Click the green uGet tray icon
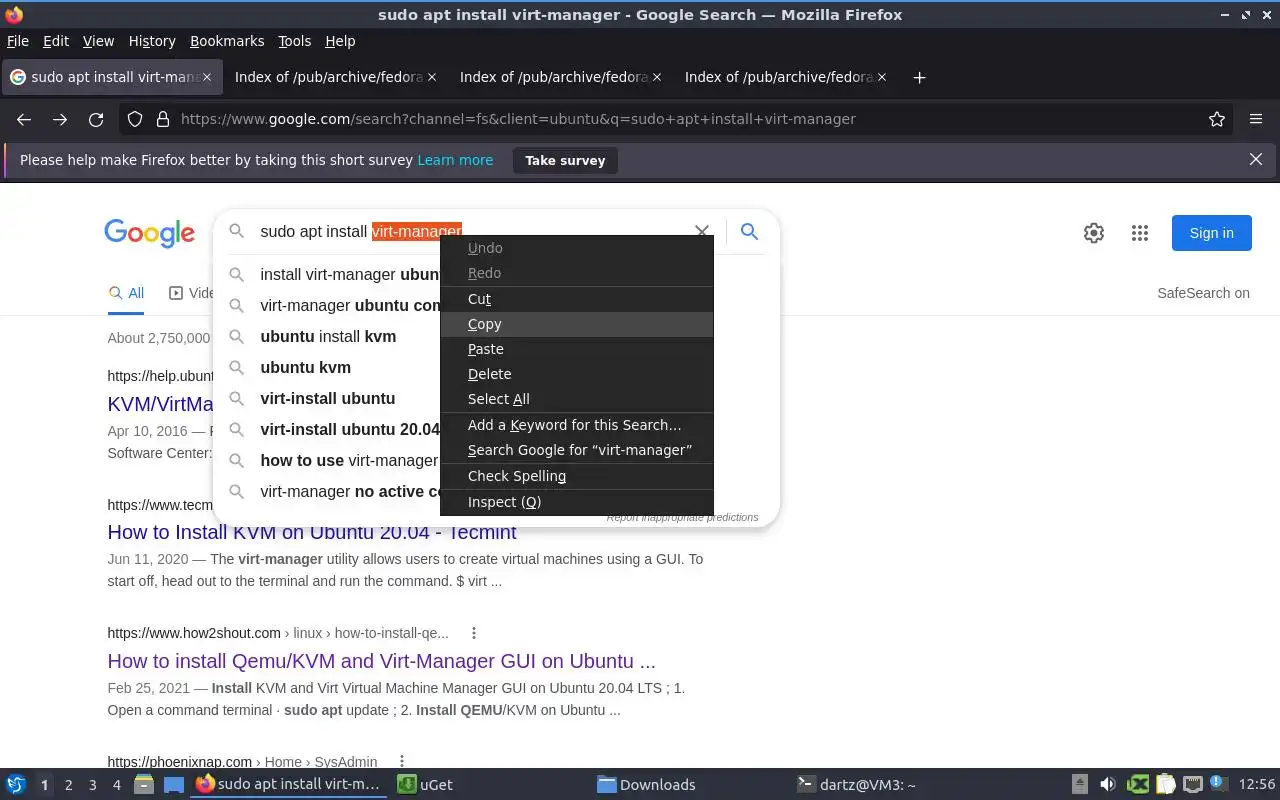1280x800 pixels. [1138, 785]
